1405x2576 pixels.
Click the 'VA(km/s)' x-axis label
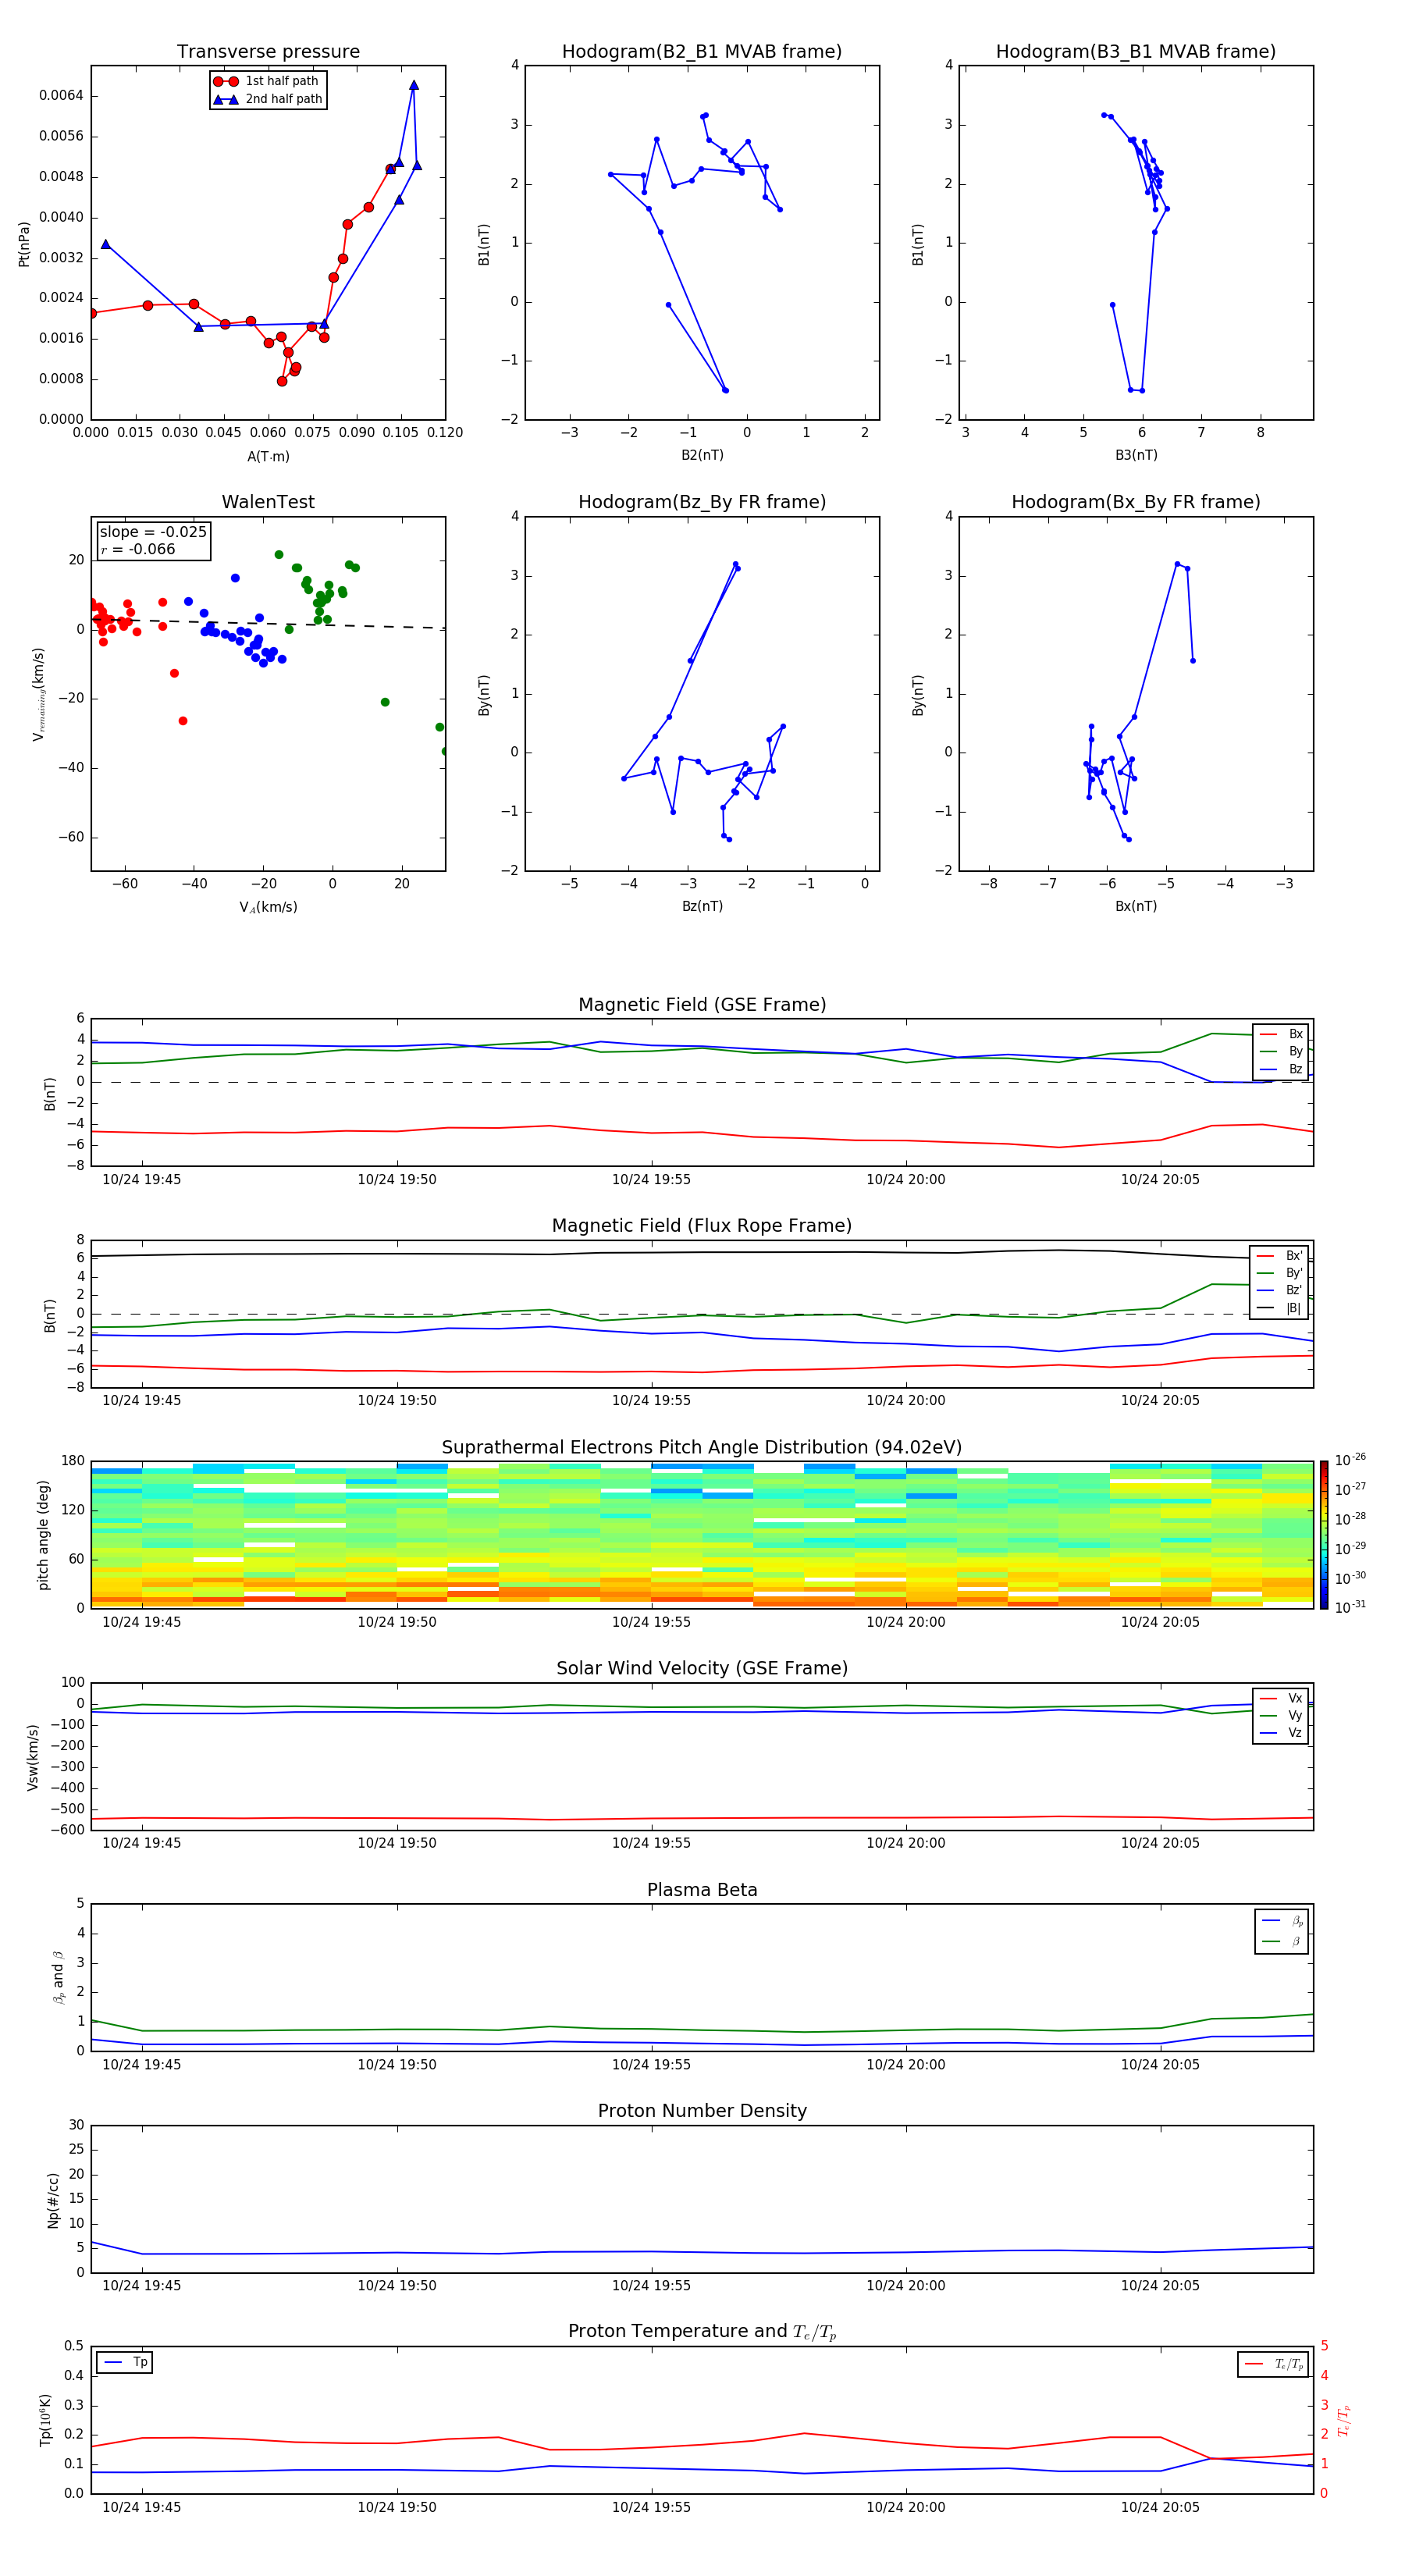(268, 907)
